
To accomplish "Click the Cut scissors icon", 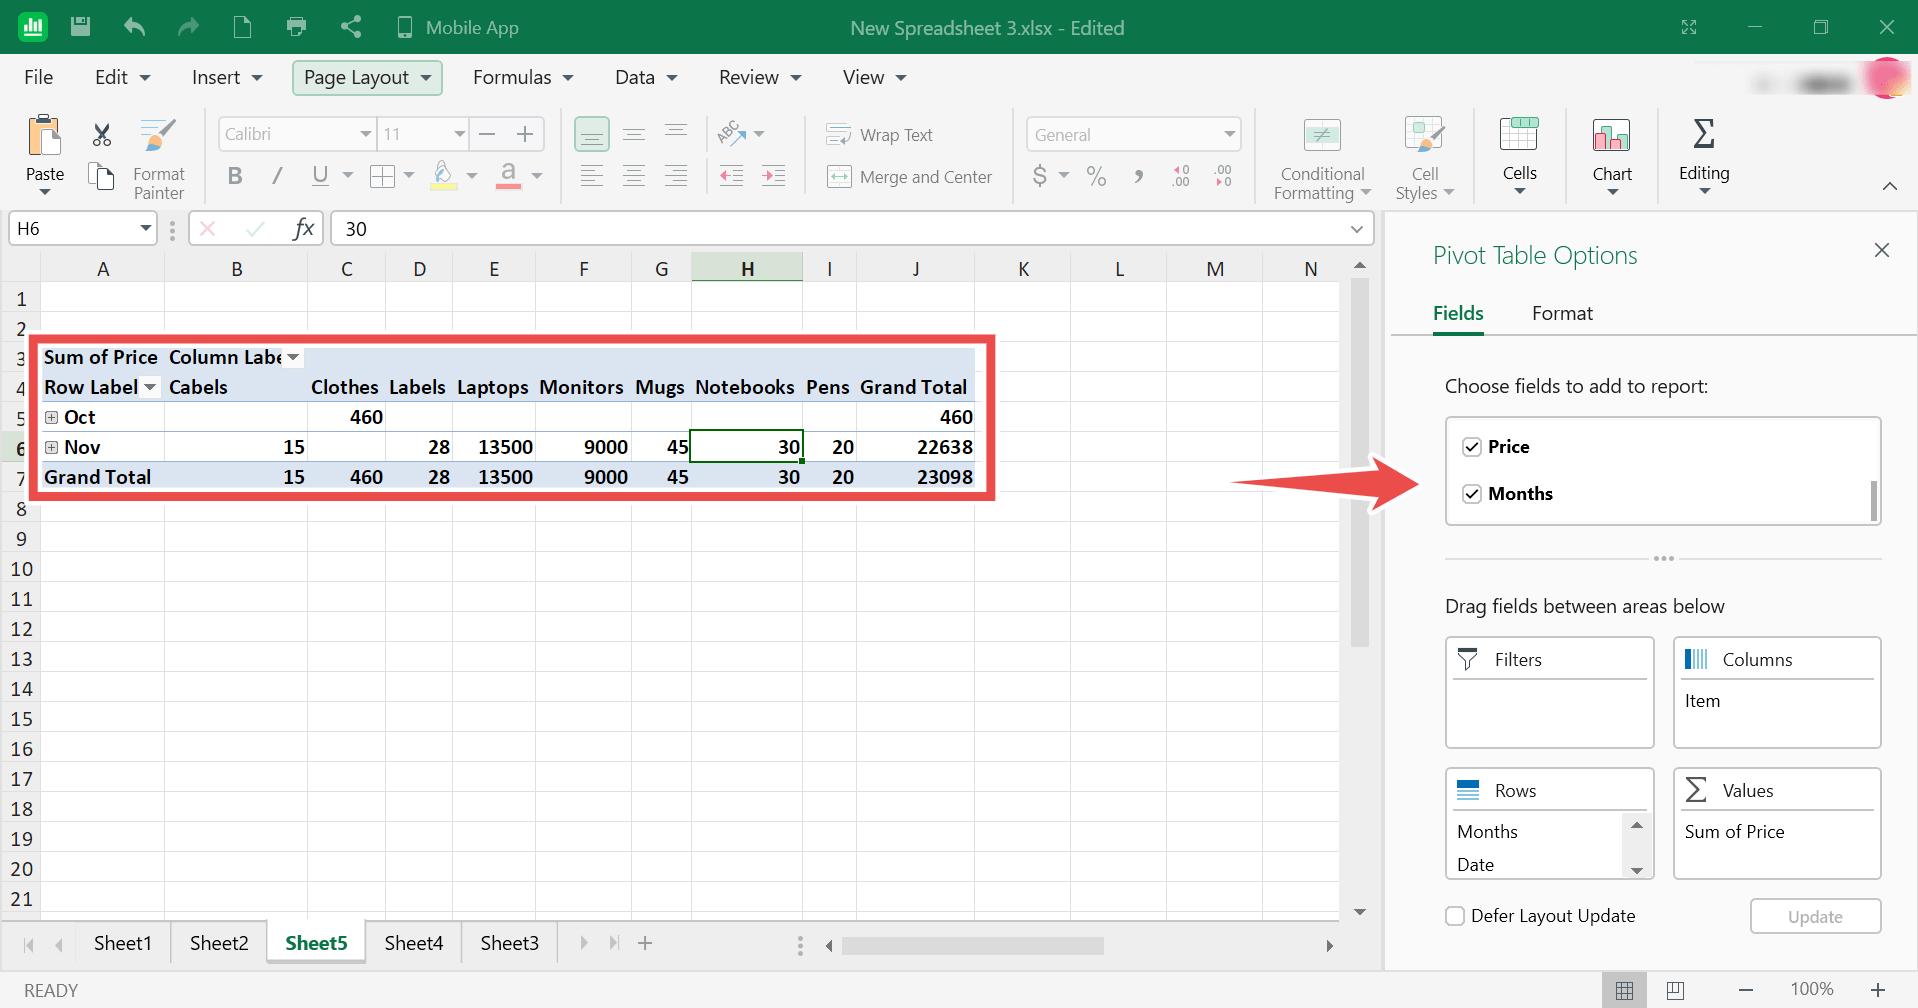I will [100, 134].
